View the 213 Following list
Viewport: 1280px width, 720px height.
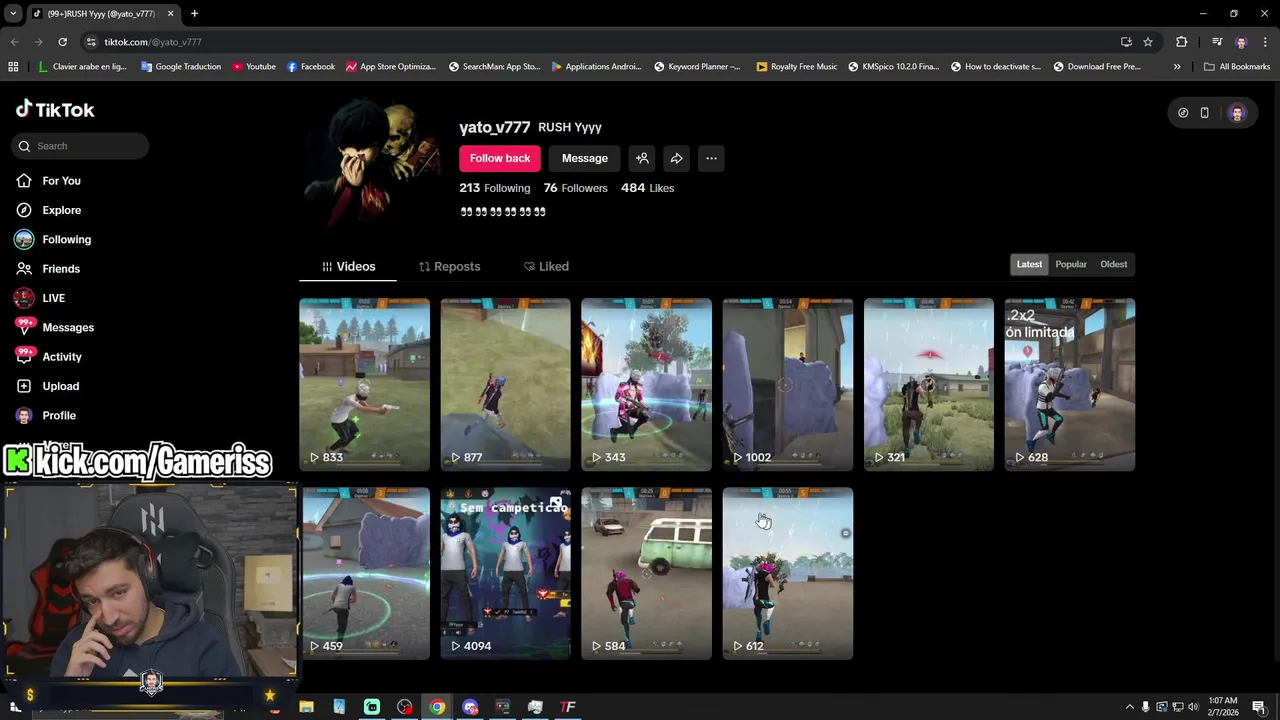[495, 188]
